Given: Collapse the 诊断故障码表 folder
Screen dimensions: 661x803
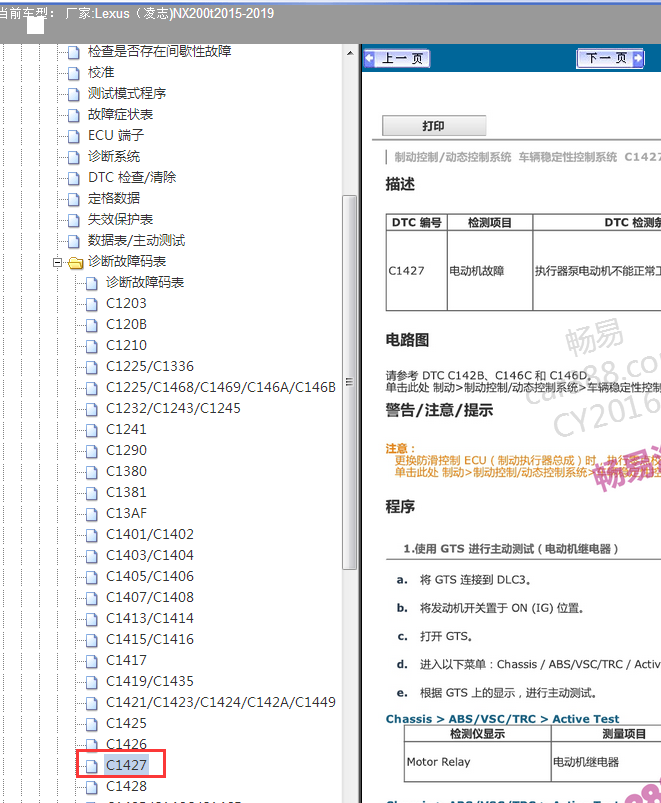Looking at the screenshot, I should pos(57,262).
